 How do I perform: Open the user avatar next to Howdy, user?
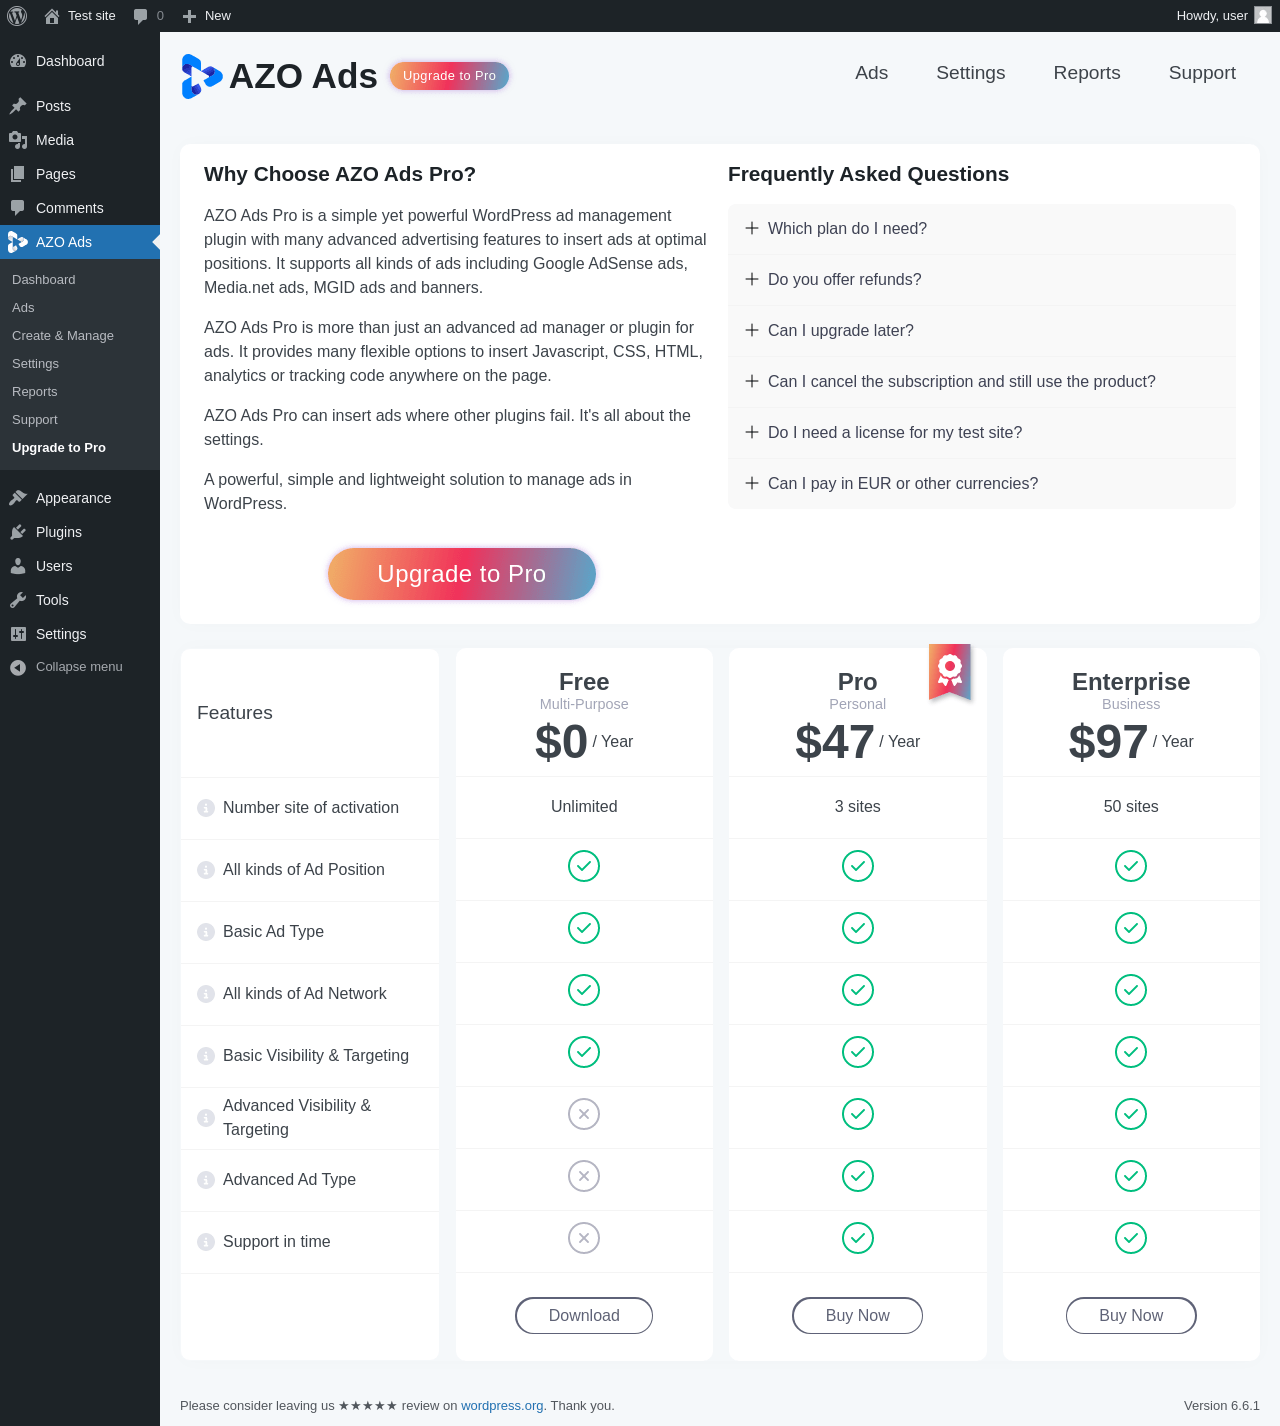pyautogui.click(x=1263, y=15)
